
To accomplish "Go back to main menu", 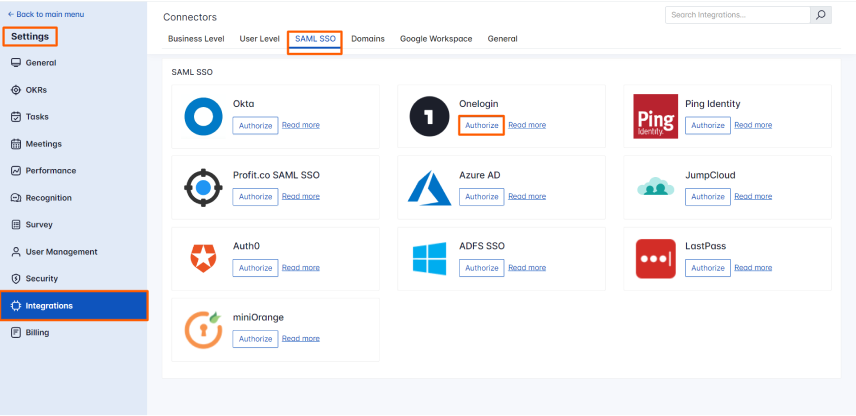I will 46,14.
